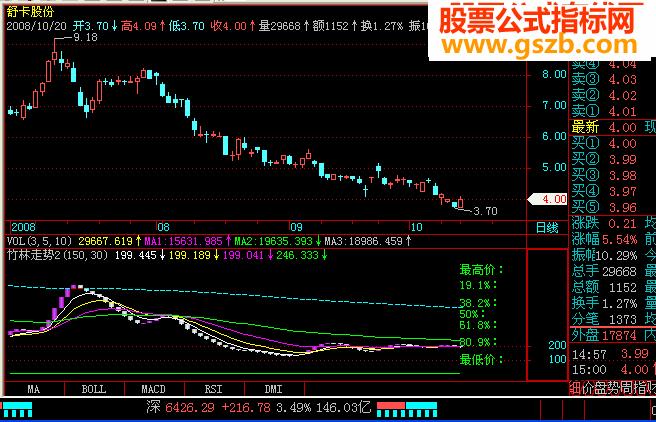Click the cyan gauge bar at status bar start
The width and height of the screenshot is (656, 422).
point(17,409)
